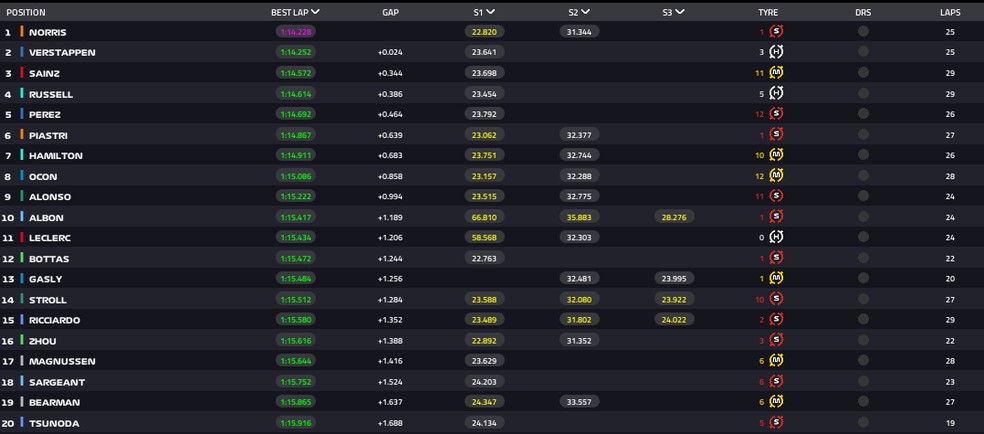Click Ricciardo's soft tyre icon
The width and height of the screenshot is (984, 434).
tap(776, 320)
